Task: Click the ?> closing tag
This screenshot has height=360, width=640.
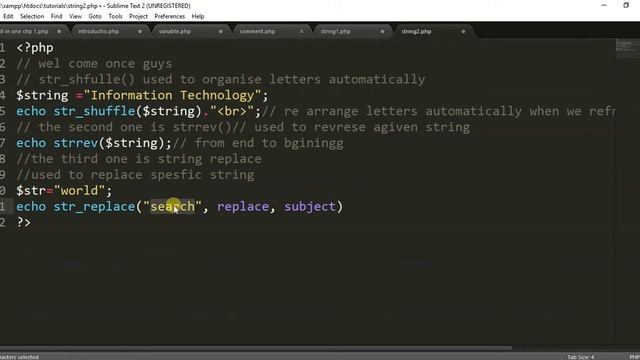Action: (x=24, y=222)
